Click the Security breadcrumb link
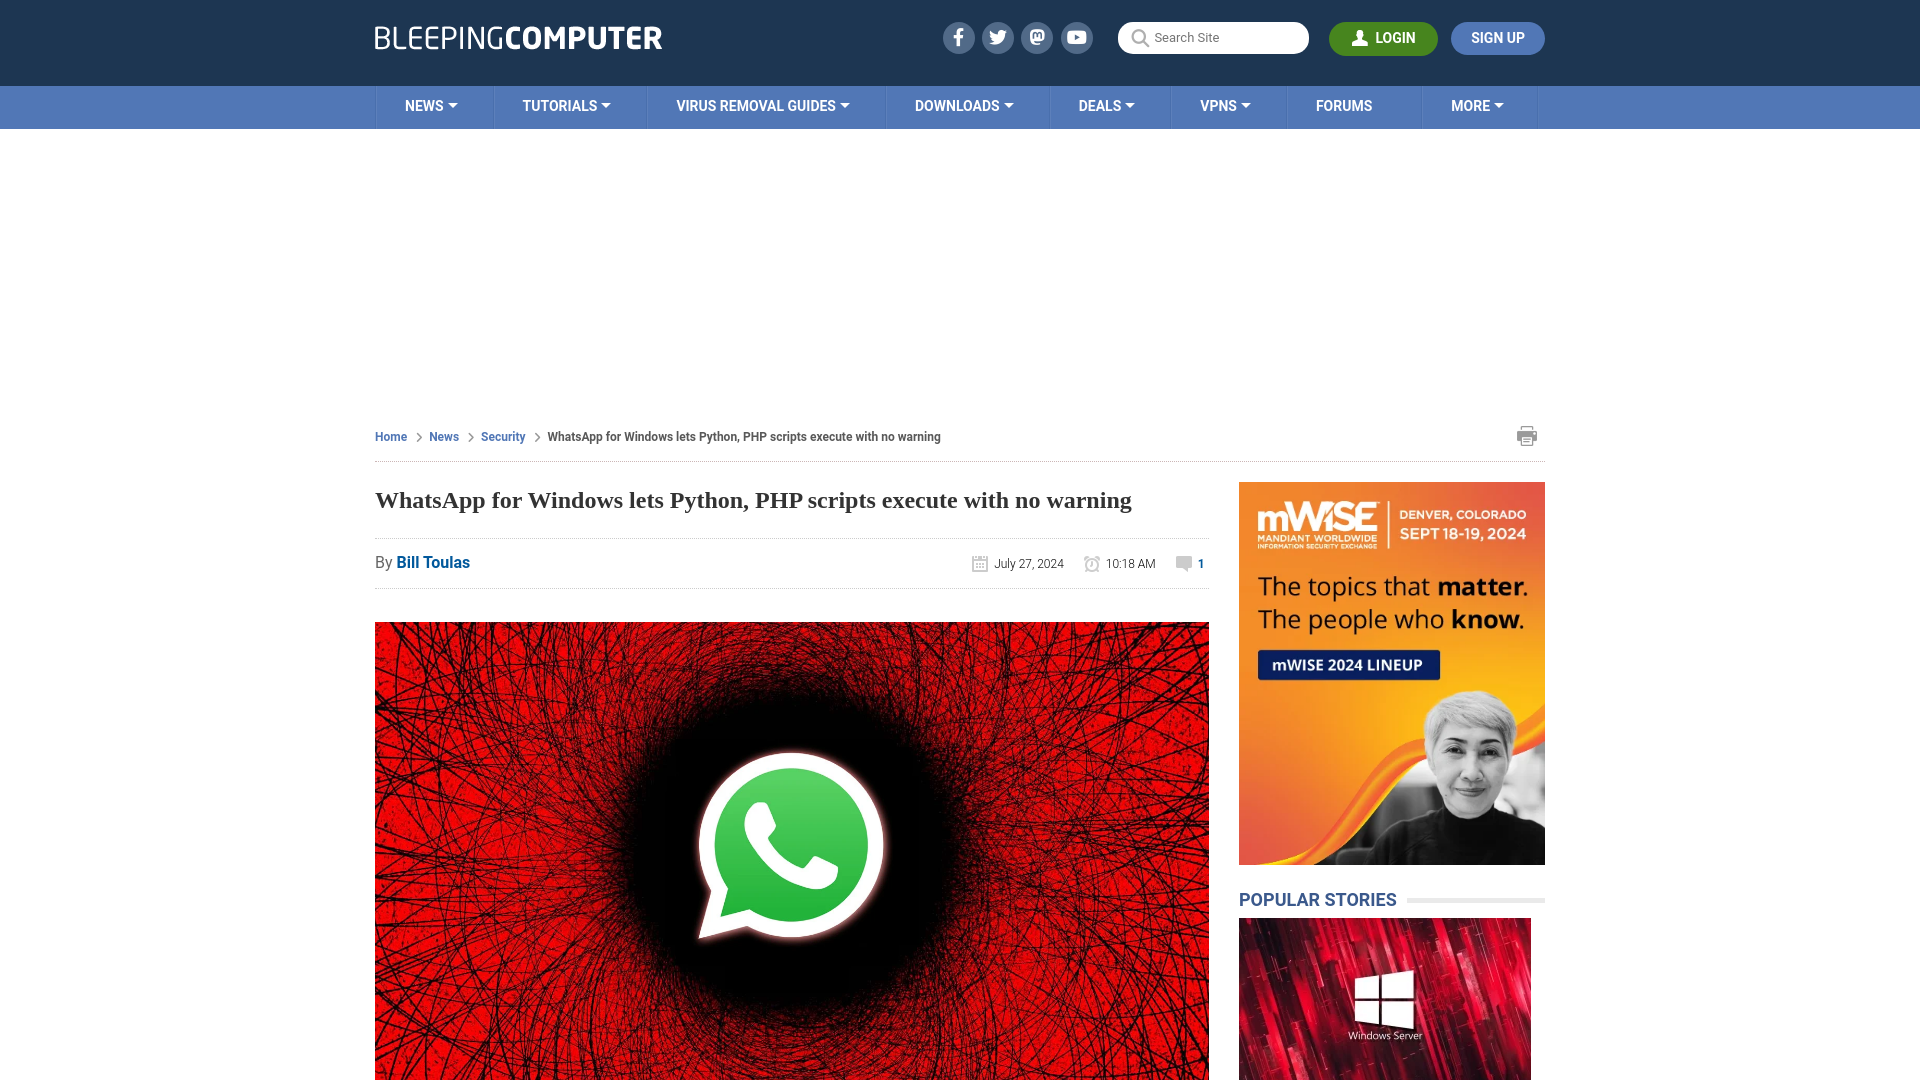This screenshot has width=1920, height=1080. click(502, 436)
